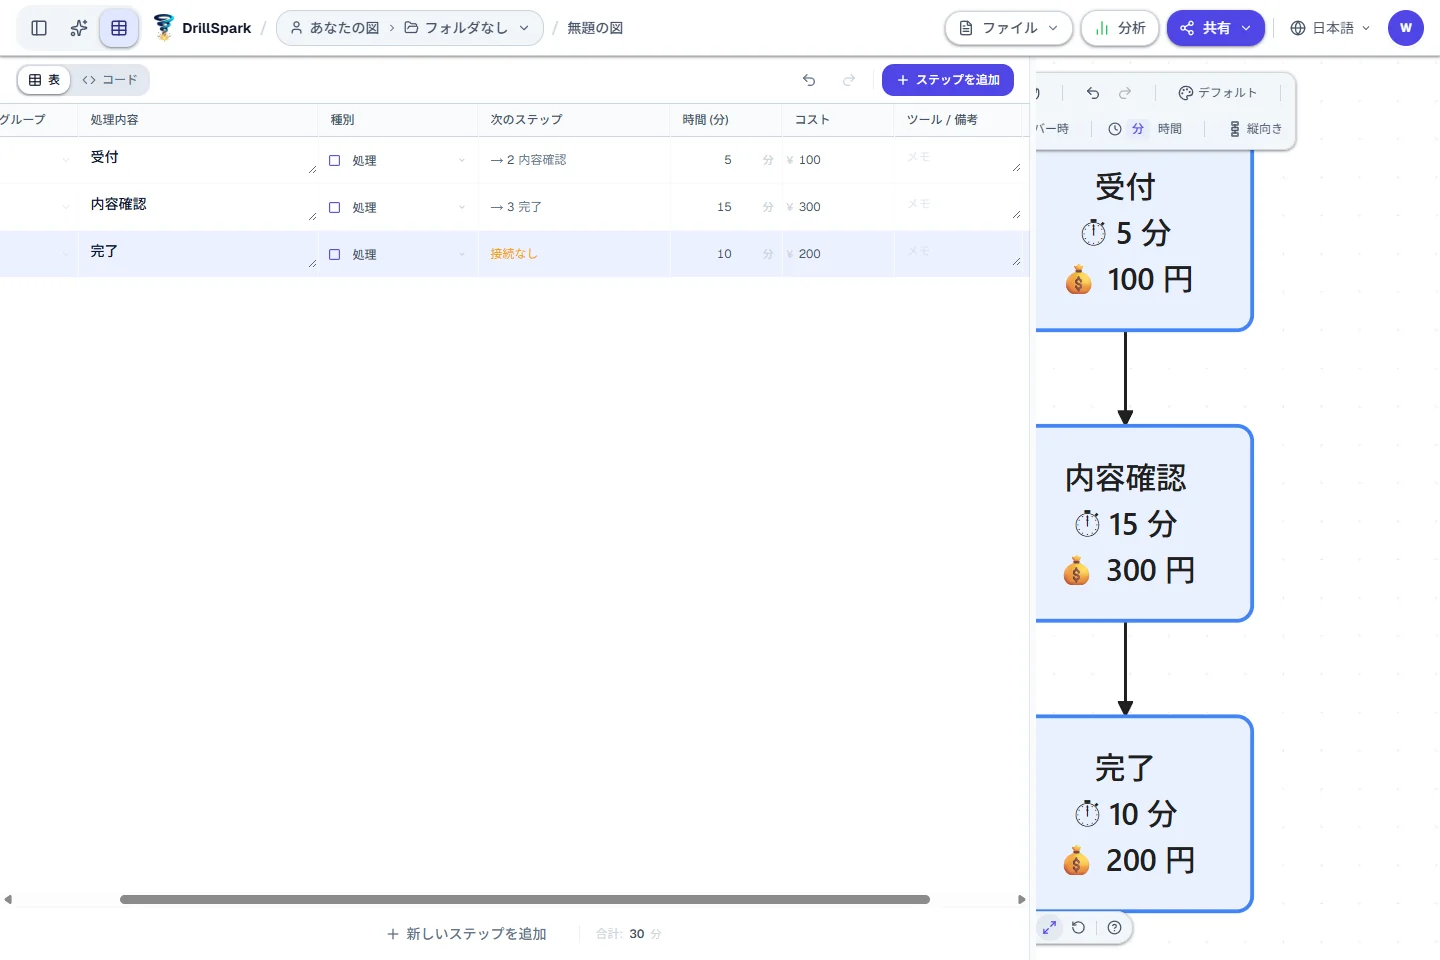Expand the 共有 share dropdown

click(x=1216, y=28)
